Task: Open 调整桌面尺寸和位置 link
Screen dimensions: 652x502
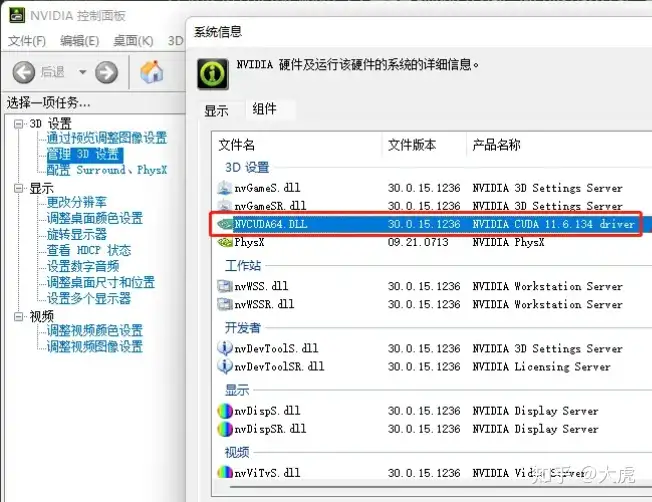Action: [101, 282]
